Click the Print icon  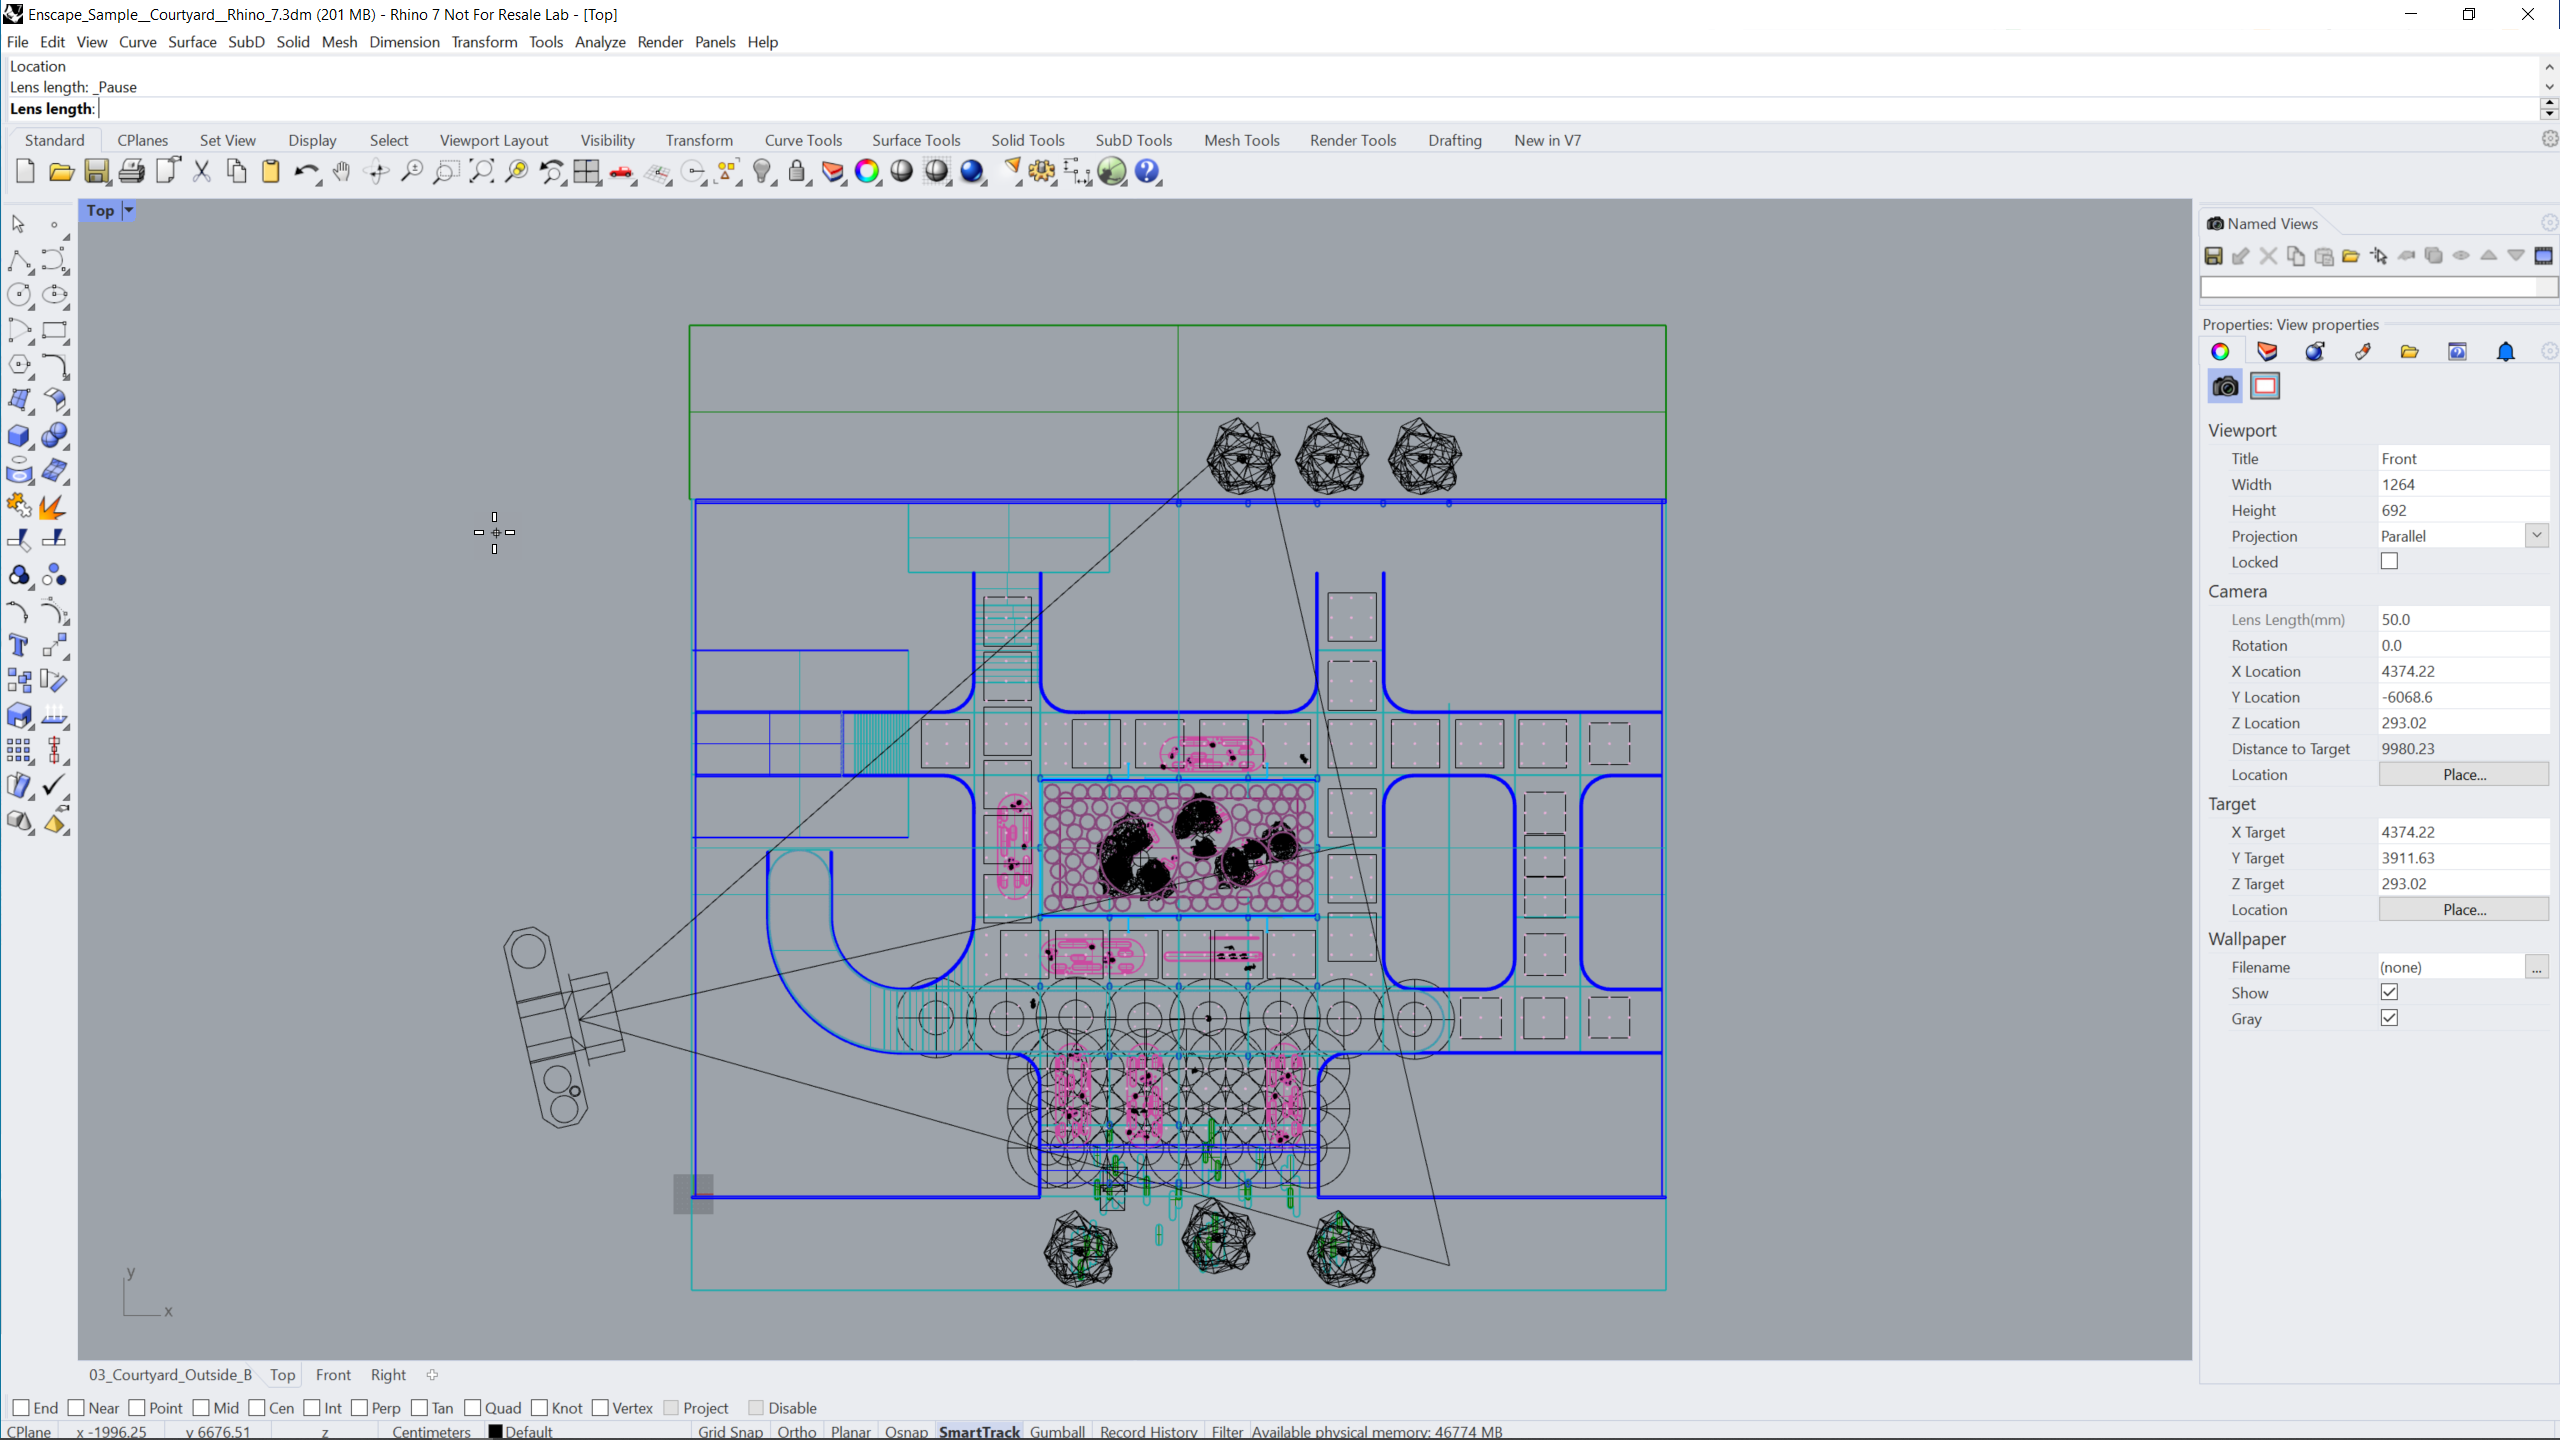point(132,172)
